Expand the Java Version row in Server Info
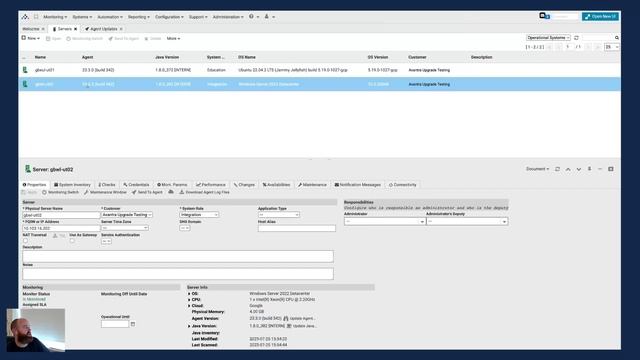The image size is (640, 360). click(x=189, y=326)
